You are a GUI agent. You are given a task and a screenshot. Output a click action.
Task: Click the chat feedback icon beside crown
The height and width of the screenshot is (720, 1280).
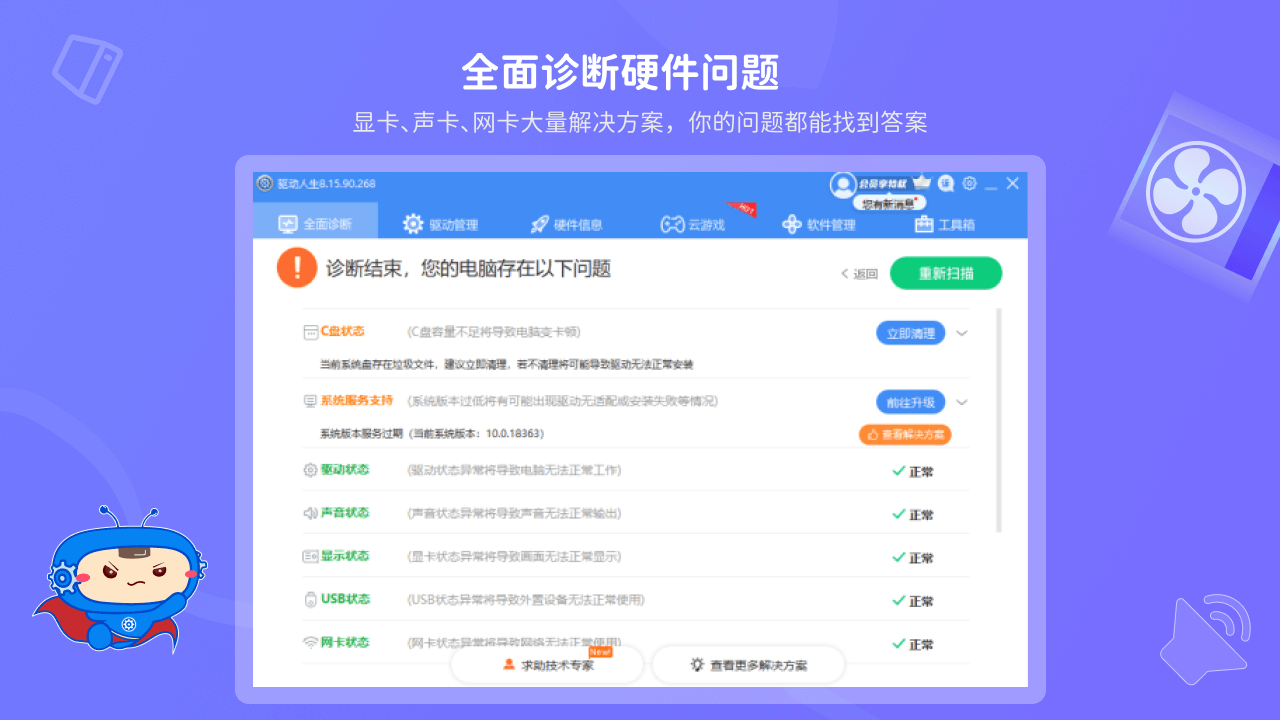[x=946, y=183]
